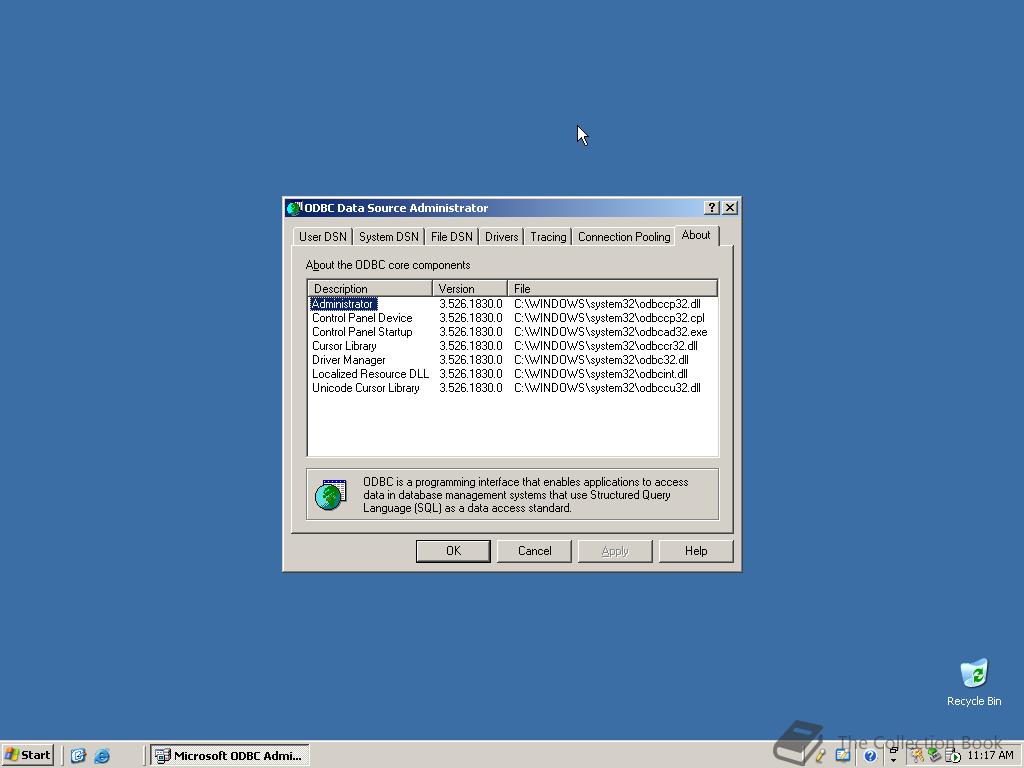Launch Internet Explorer from Quick Launch

102,756
